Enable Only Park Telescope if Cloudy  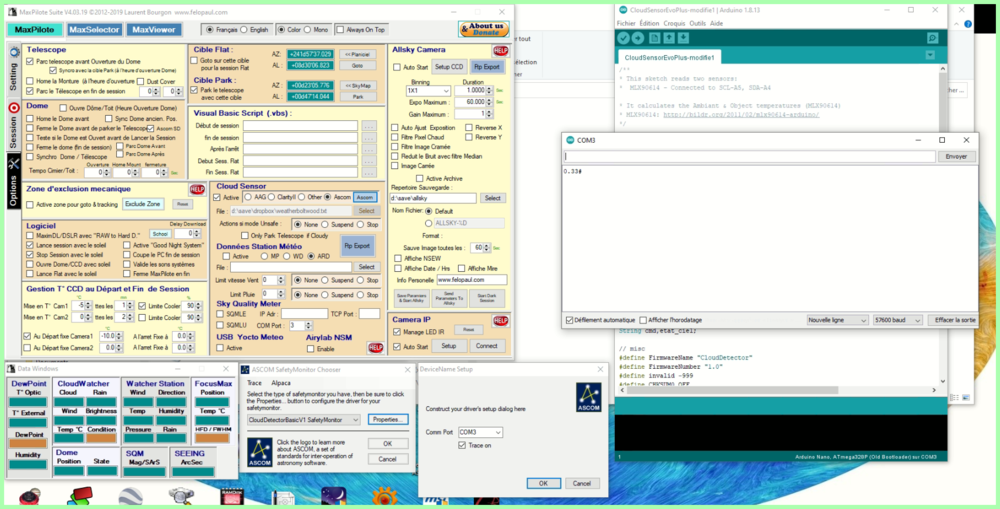tap(245, 235)
